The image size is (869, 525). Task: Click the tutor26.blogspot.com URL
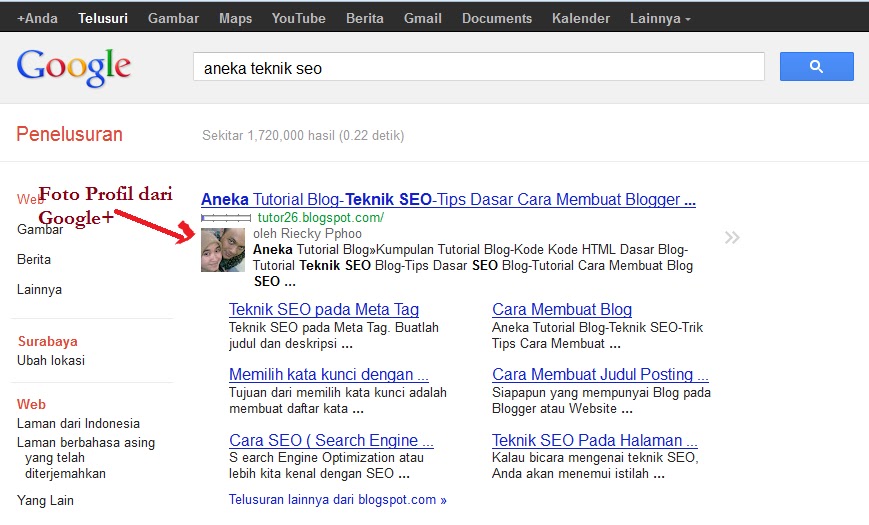[x=320, y=218]
